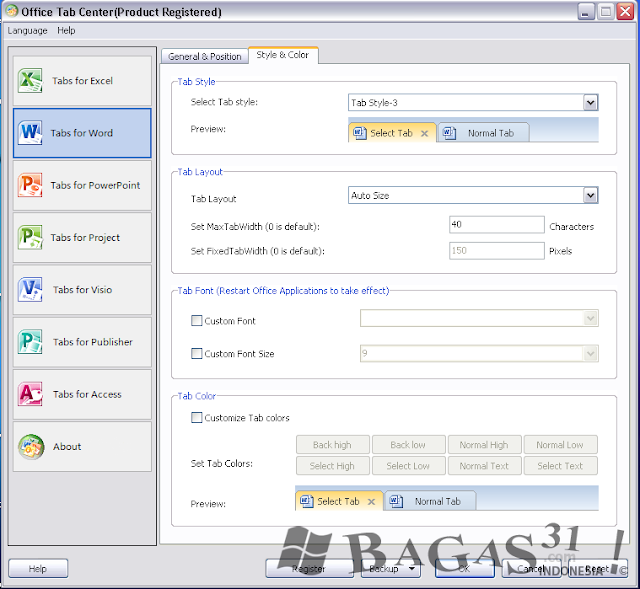Switch to the General & Position tab
640x589 pixels.
click(204, 56)
